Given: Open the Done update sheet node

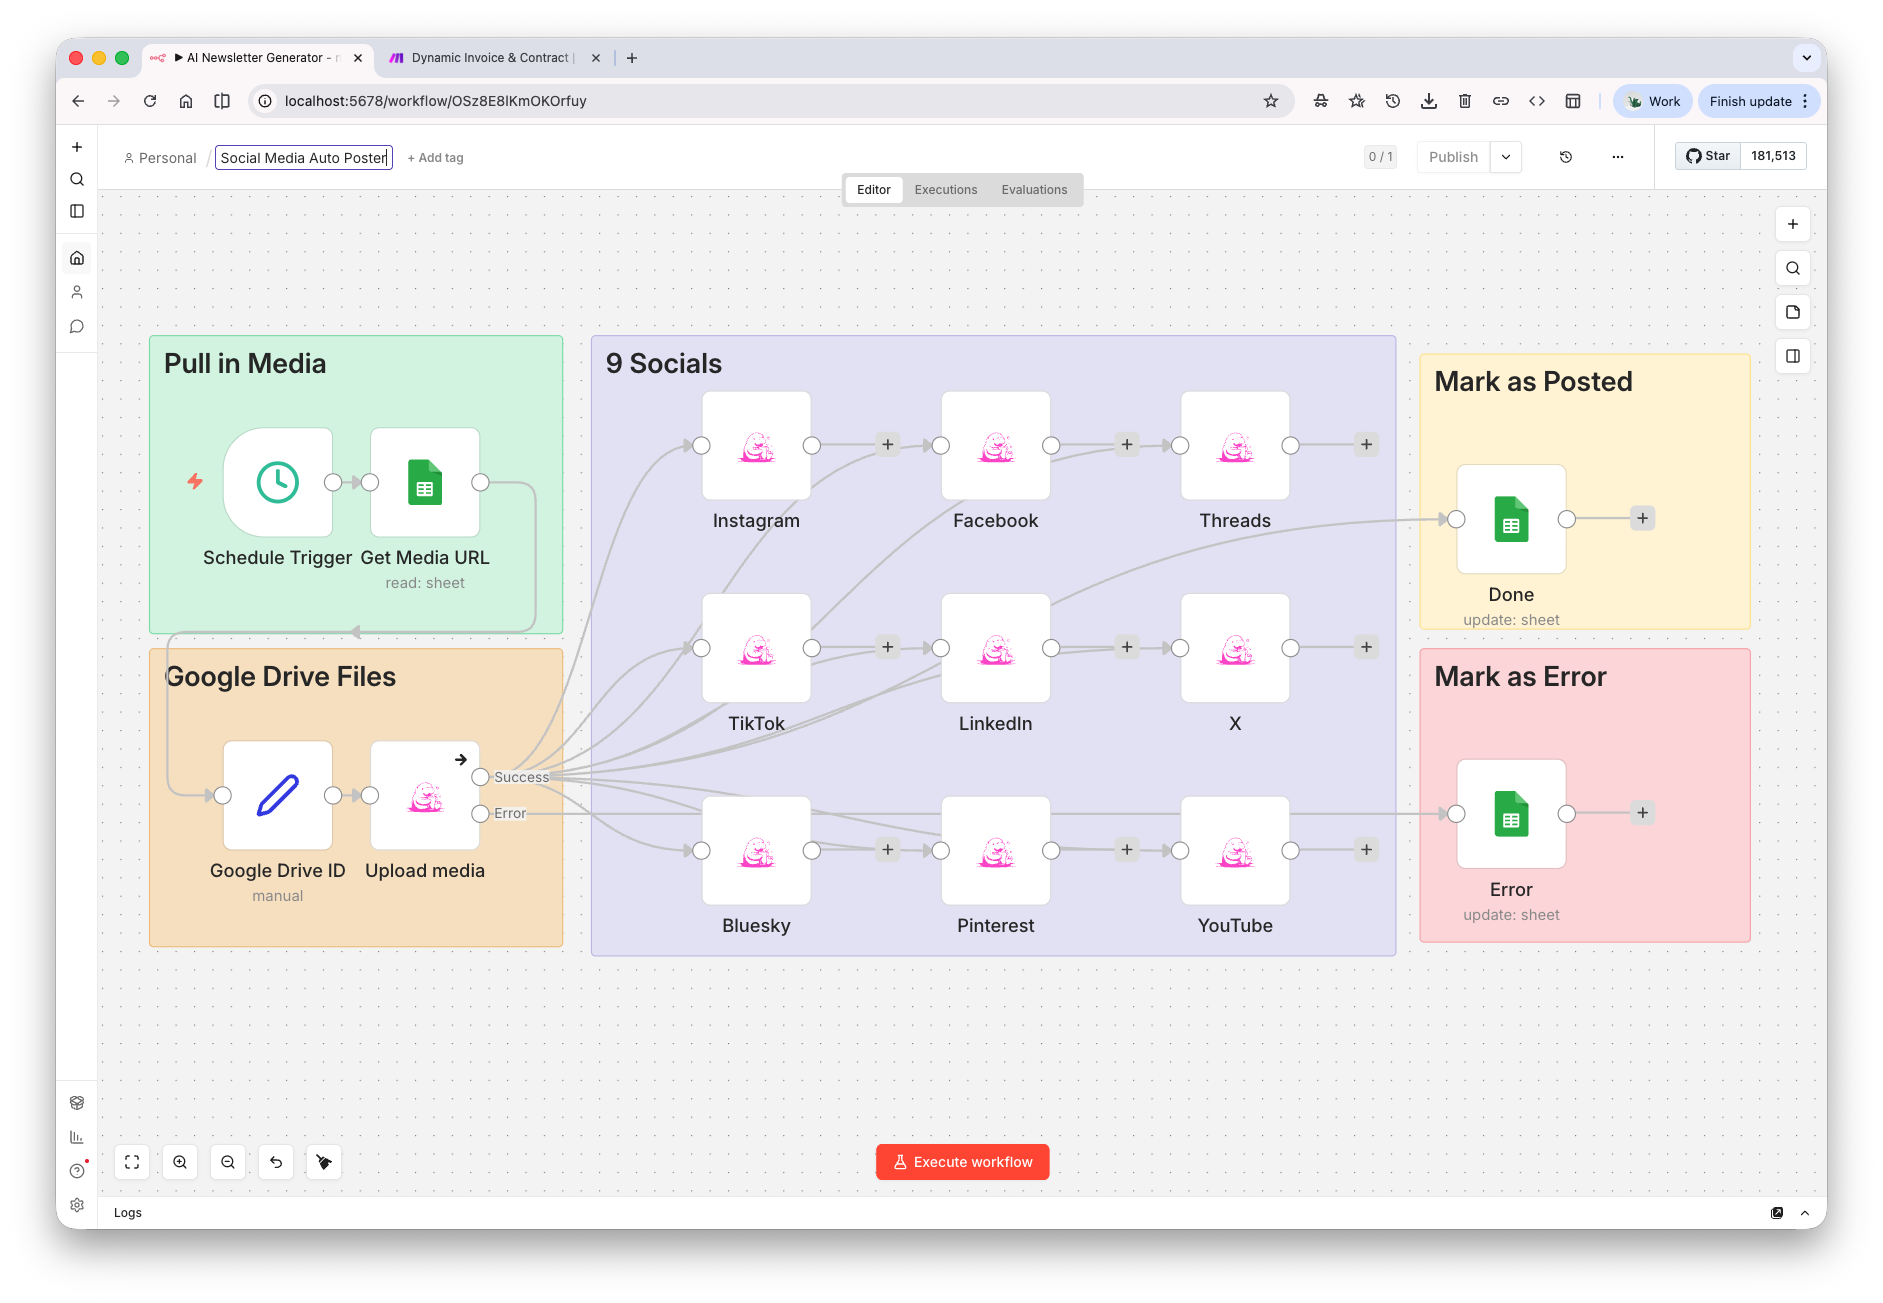Looking at the screenshot, I should (1510, 519).
